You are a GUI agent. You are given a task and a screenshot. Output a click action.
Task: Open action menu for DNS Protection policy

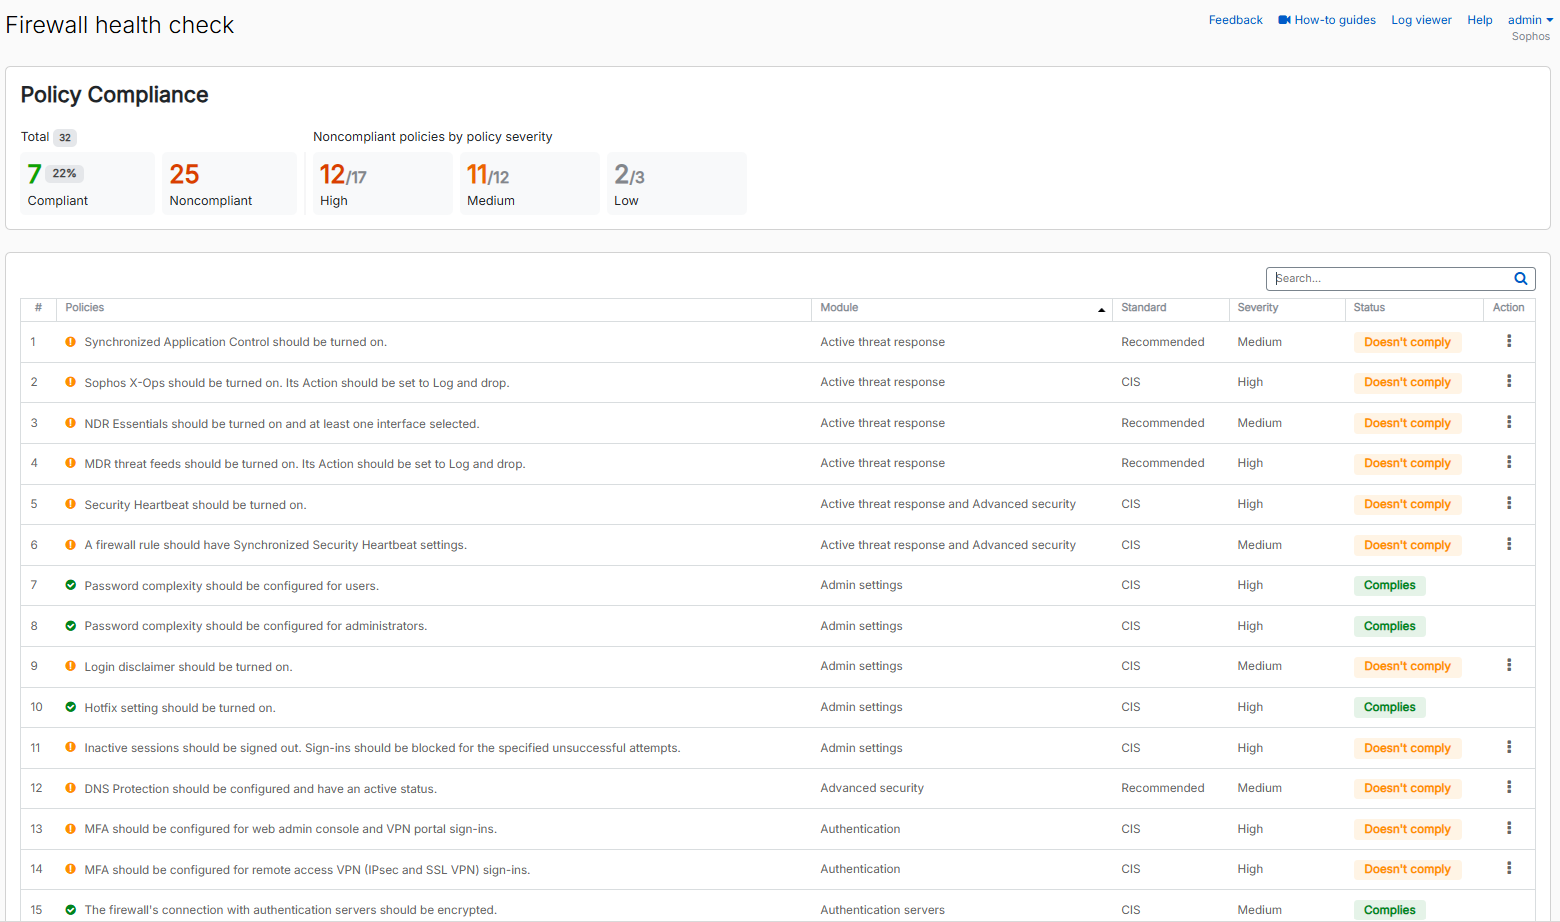click(1509, 788)
